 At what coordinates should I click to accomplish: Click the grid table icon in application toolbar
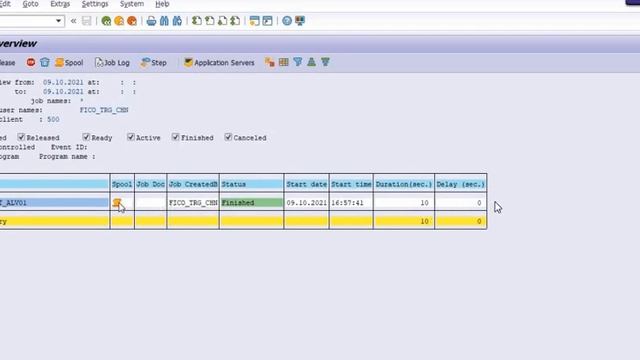click(284, 62)
